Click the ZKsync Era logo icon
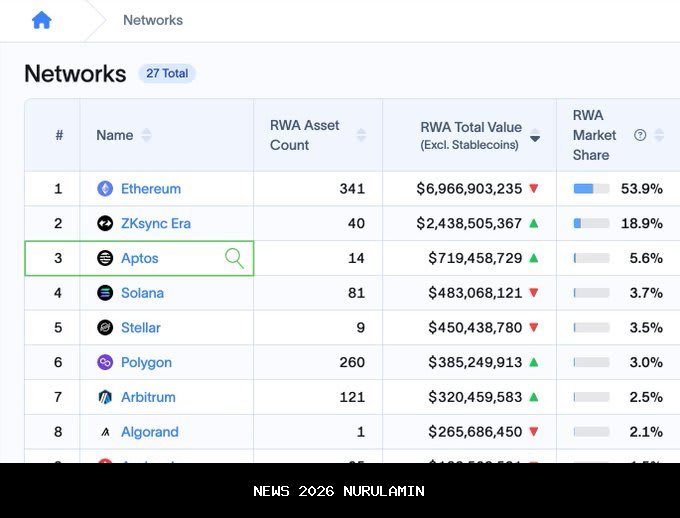This screenshot has width=680, height=518. click(105, 224)
